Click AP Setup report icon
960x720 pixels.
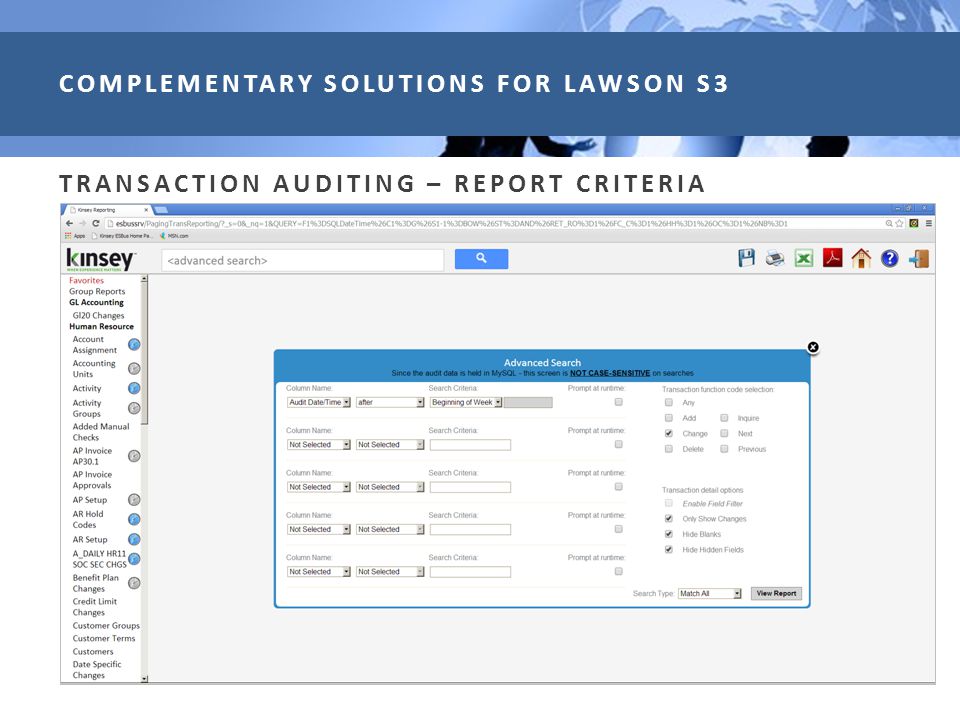[134, 500]
